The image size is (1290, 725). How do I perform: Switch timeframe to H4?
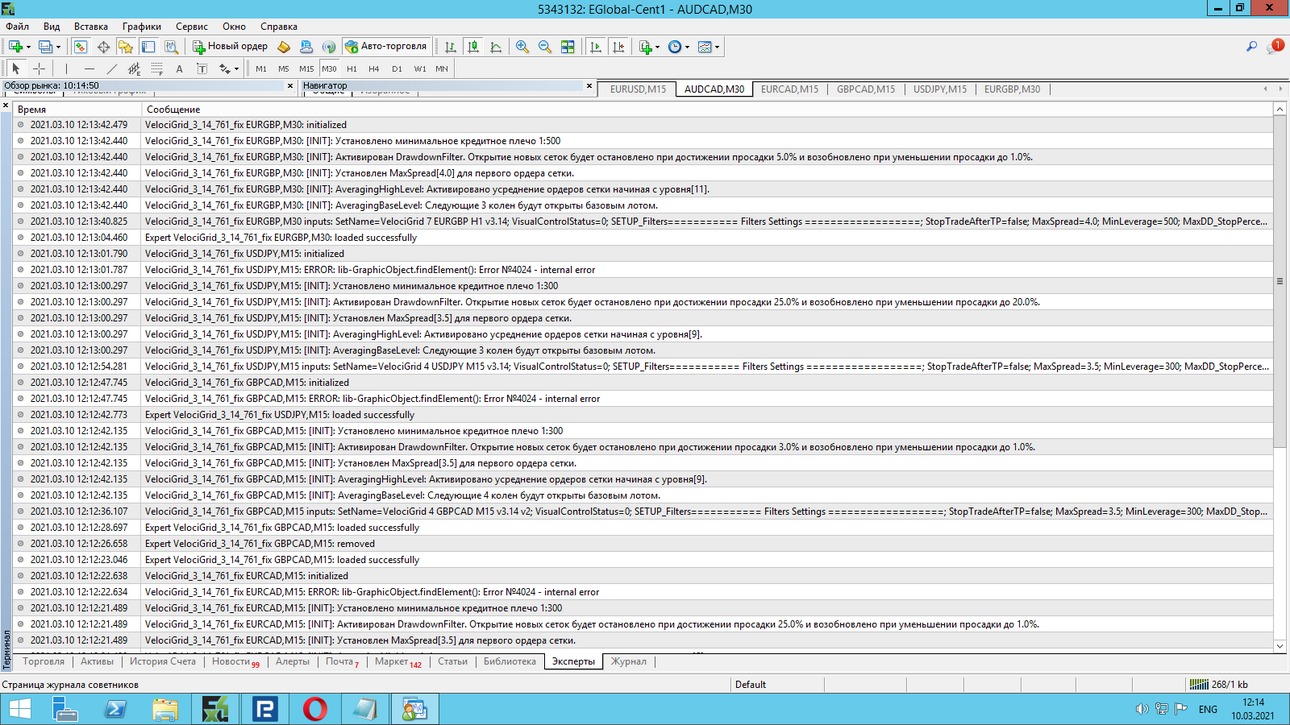pos(374,69)
